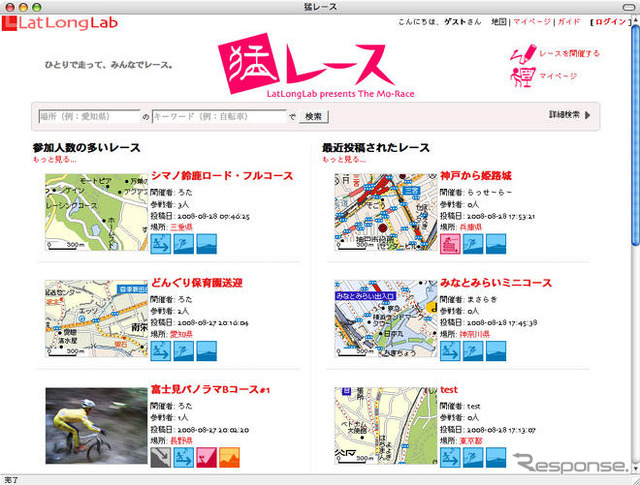Click the 猛レース Mo-Race banner logo
640x485 pixels.
click(x=317, y=66)
